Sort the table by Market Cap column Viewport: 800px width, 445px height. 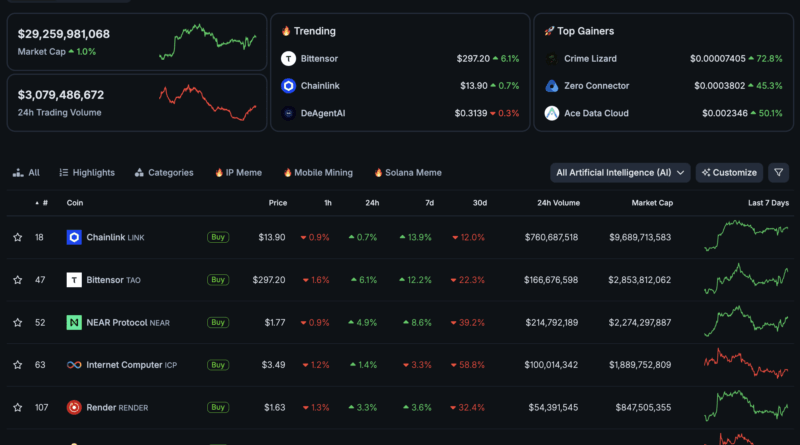click(x=650, y=203)
